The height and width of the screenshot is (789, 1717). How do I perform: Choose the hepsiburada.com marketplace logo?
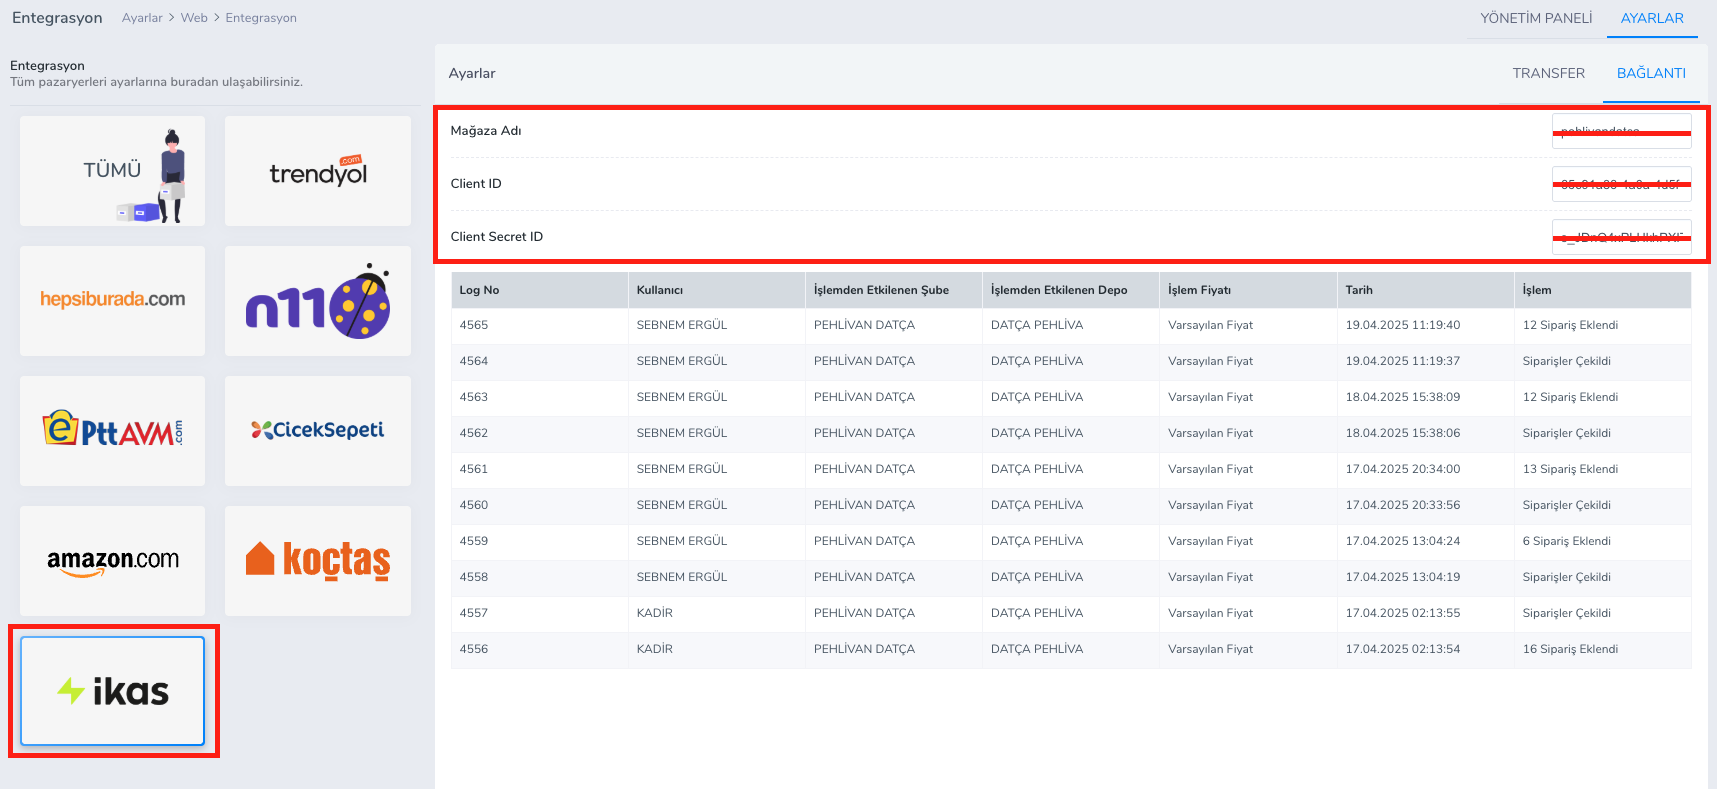(112, 300)
